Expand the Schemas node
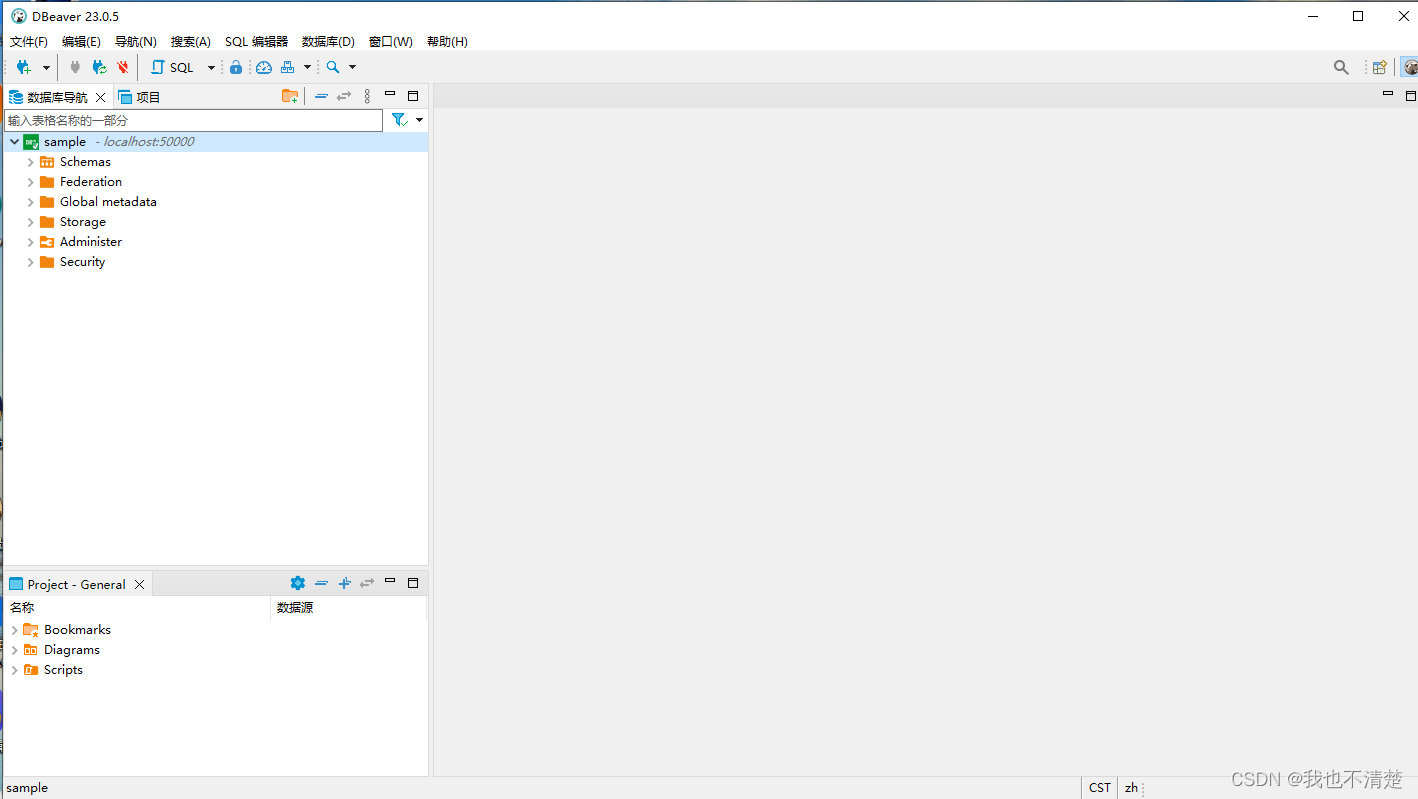 30,162
